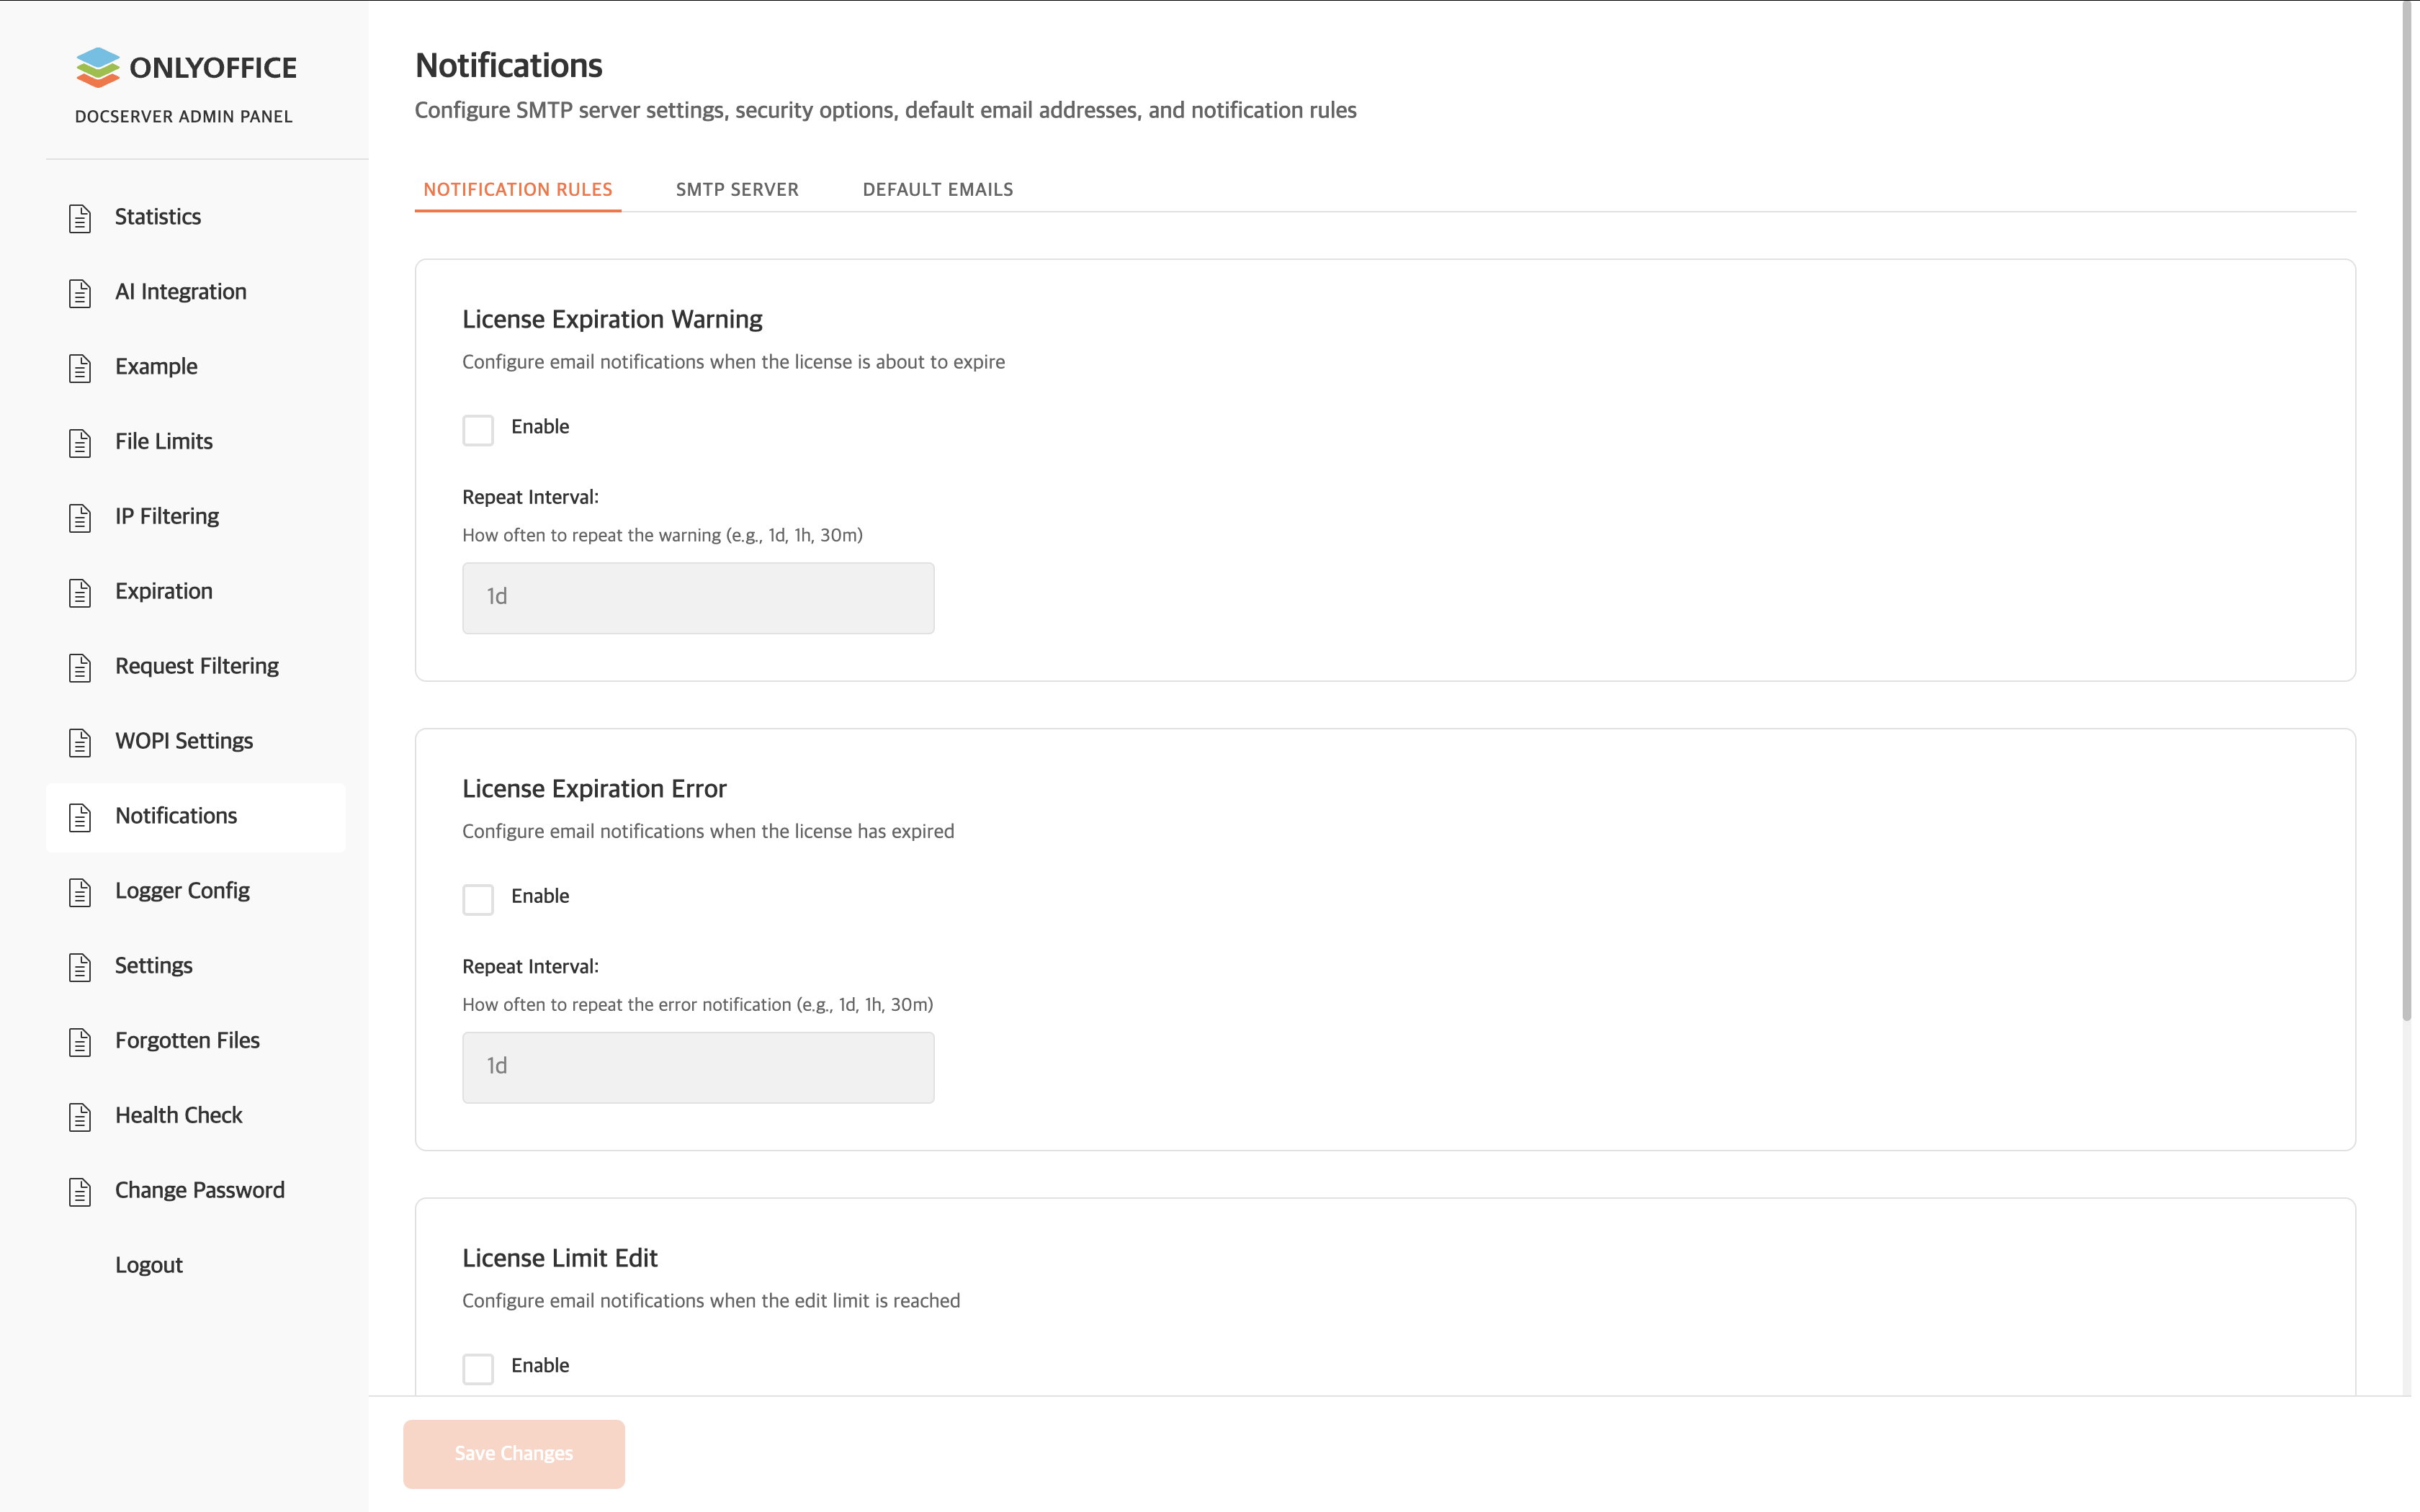Click the IP Filtering sidebar icon
The image size is (2420, 1512).
click(80, 517)
